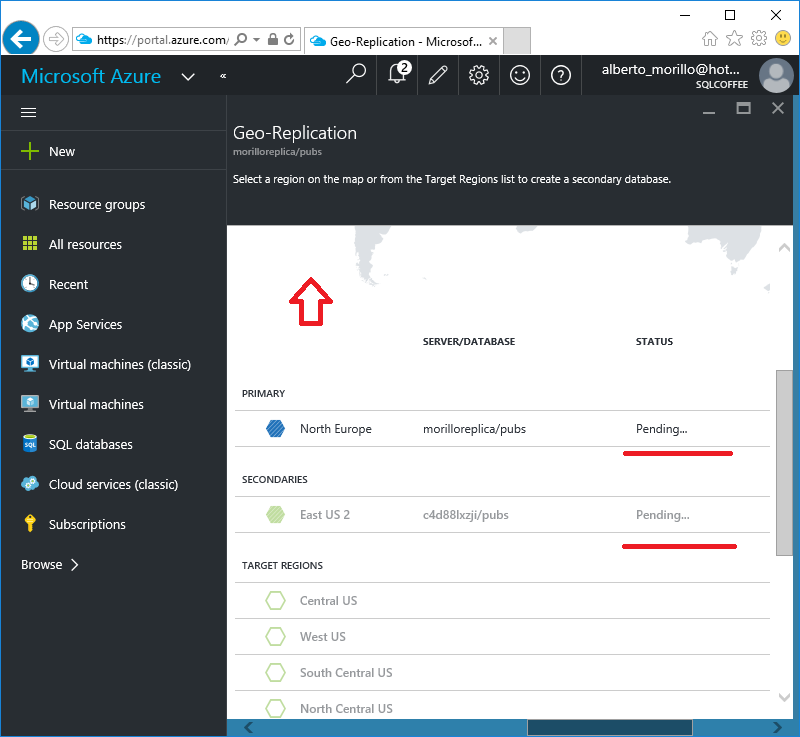Click the map scroll up chevron
This screenshot has height=737, width=800.
(784, 248)
